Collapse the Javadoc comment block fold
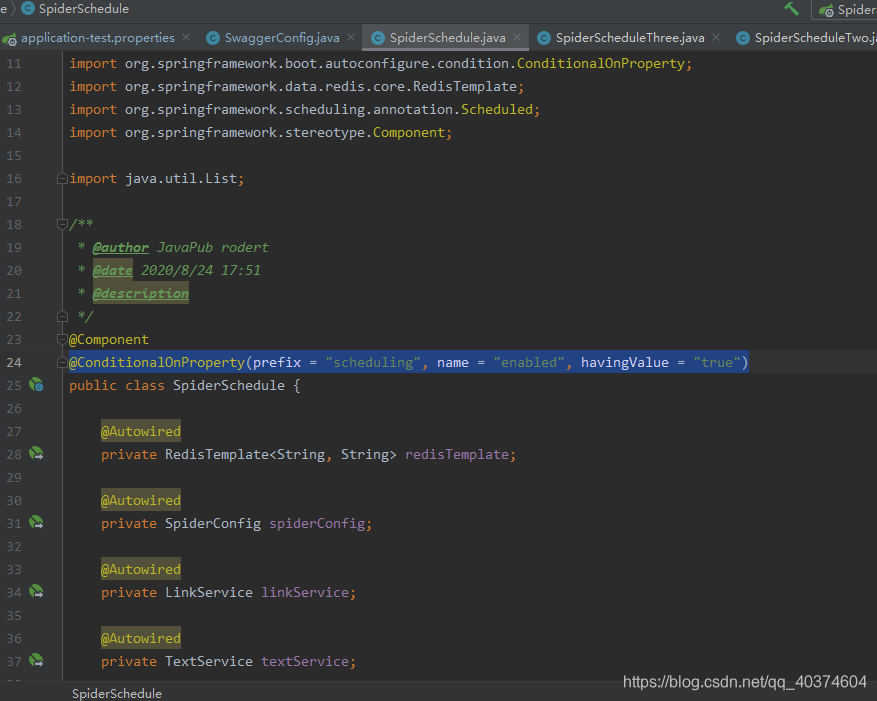 [61, 223]
